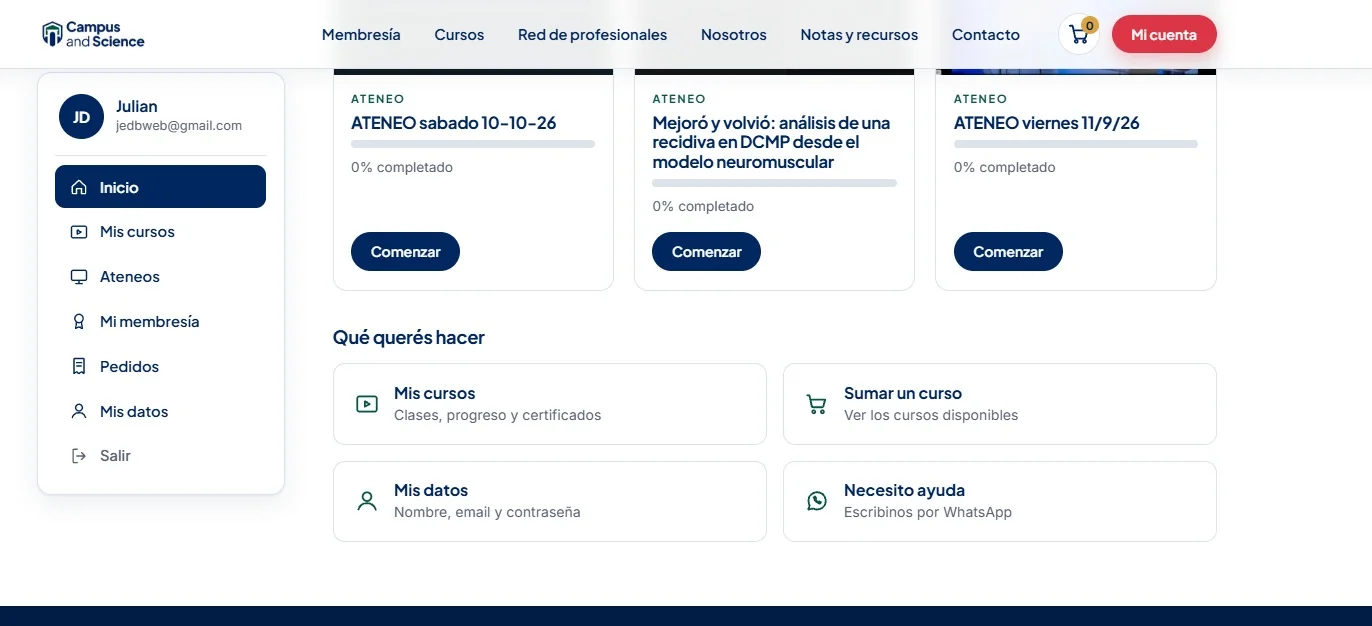This screenshot has width=1372, height=626.
Task: Open the Mis cursos quick action card
Action: pos(550,404)
